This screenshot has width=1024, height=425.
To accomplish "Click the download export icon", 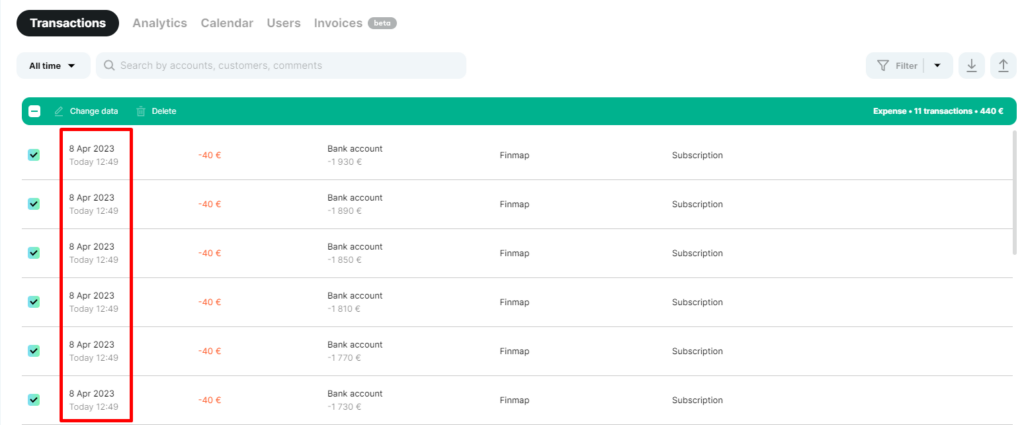I will [972, 66].
